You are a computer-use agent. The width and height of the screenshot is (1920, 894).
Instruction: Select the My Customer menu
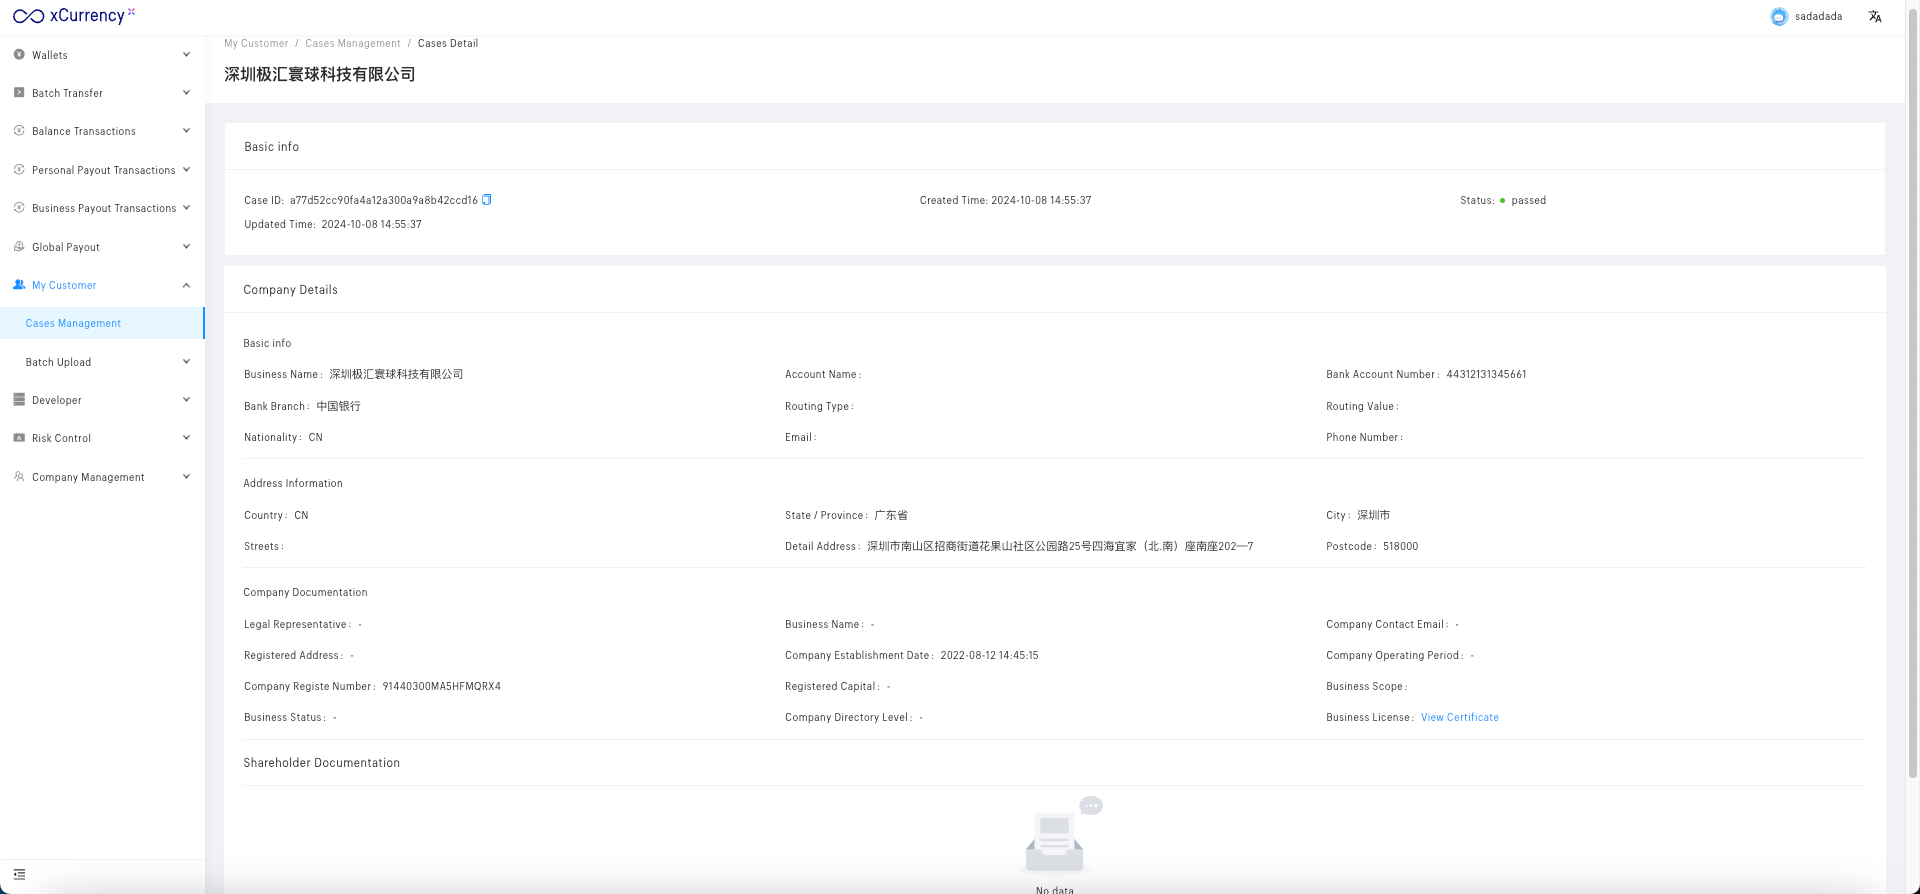click(x=102, y=285)
